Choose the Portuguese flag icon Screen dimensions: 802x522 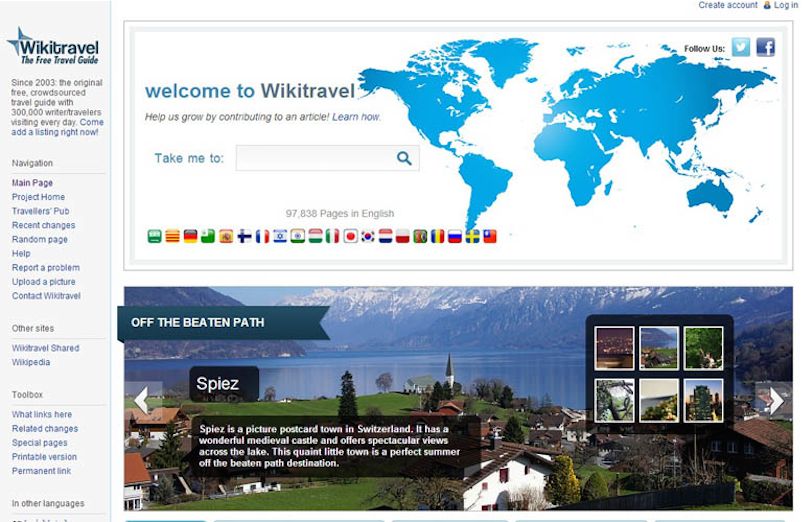[x=420, y=236]
